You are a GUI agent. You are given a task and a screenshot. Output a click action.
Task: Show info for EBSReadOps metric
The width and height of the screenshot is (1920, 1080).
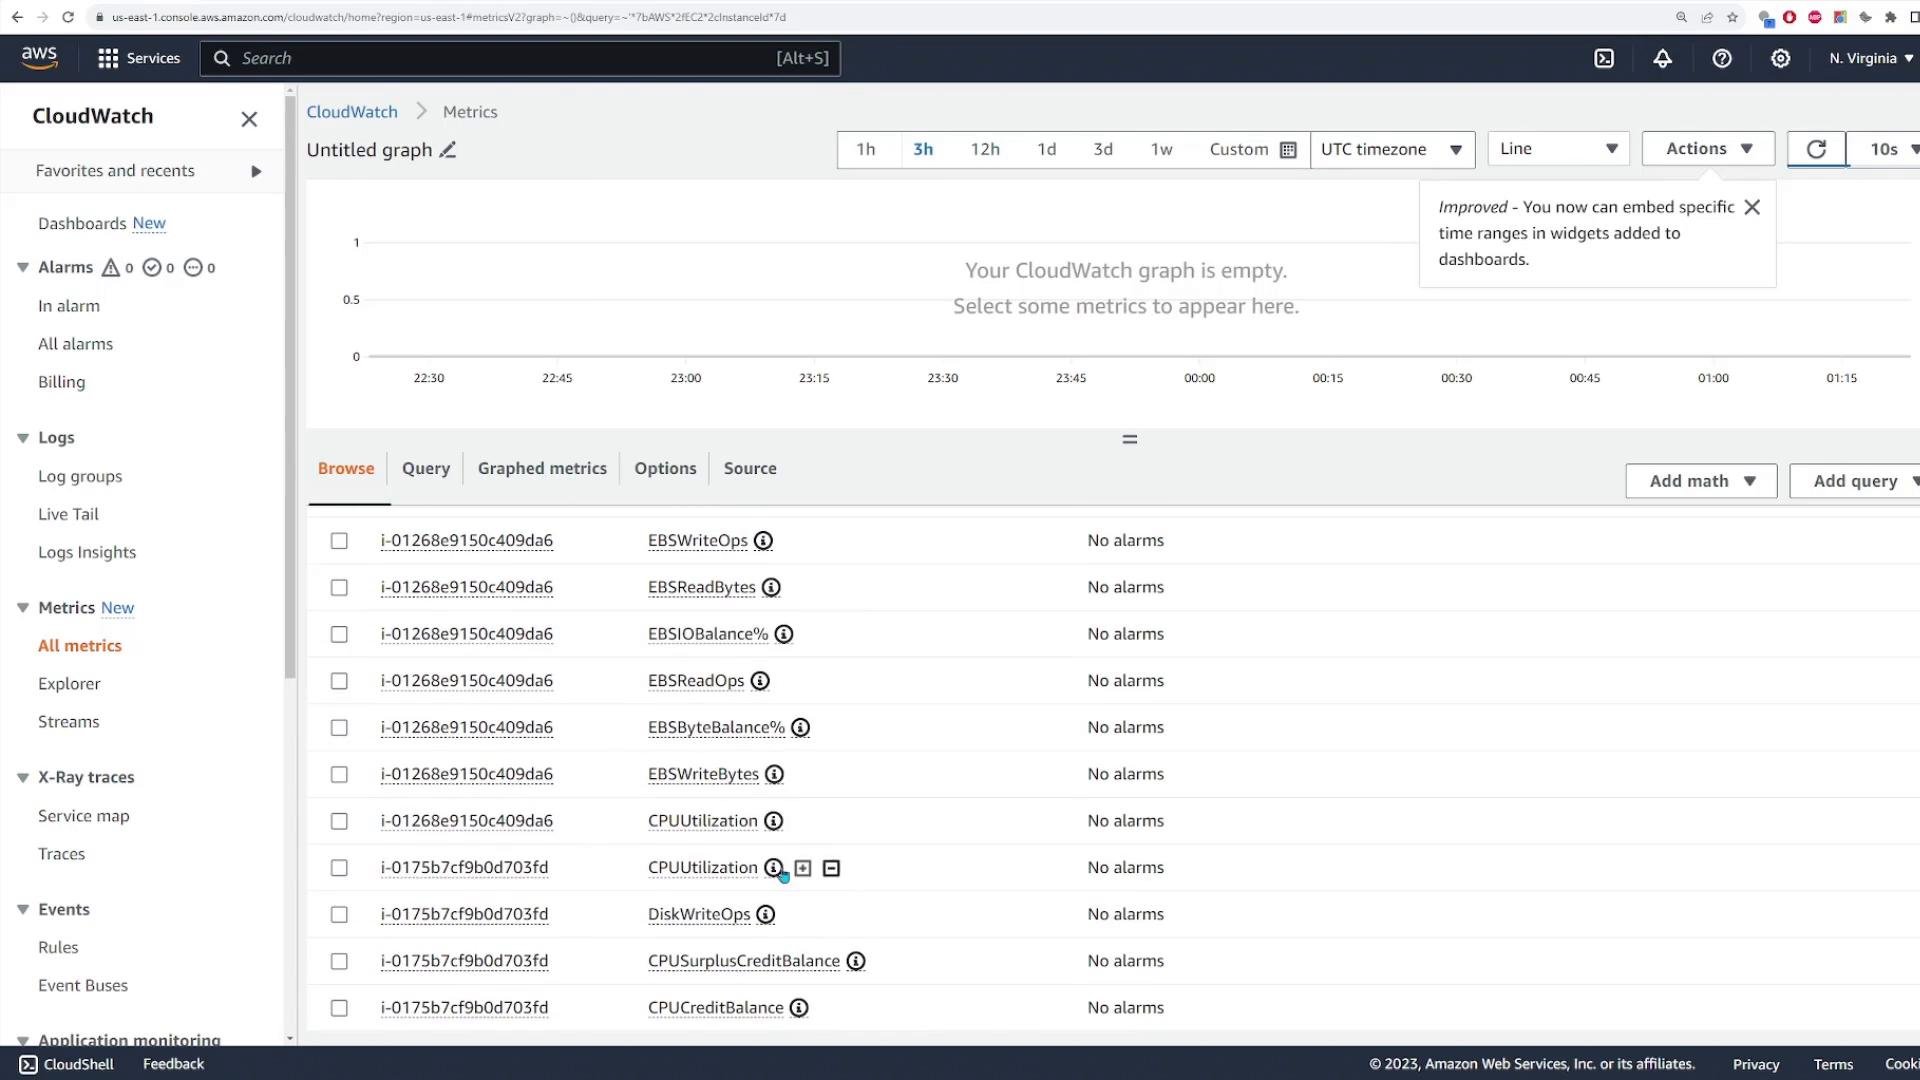[760, 681]
